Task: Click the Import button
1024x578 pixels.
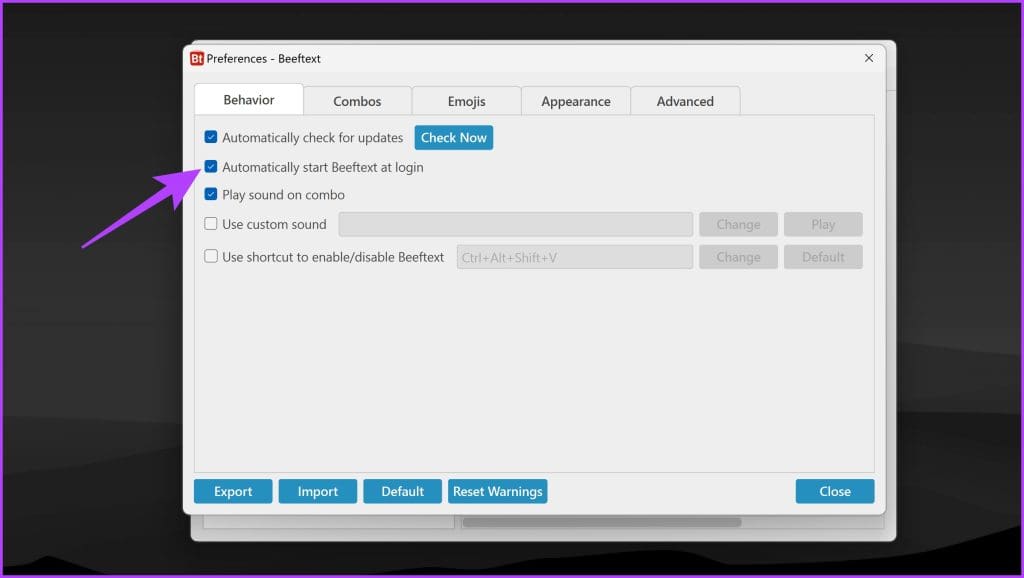Action: [318, 491]
